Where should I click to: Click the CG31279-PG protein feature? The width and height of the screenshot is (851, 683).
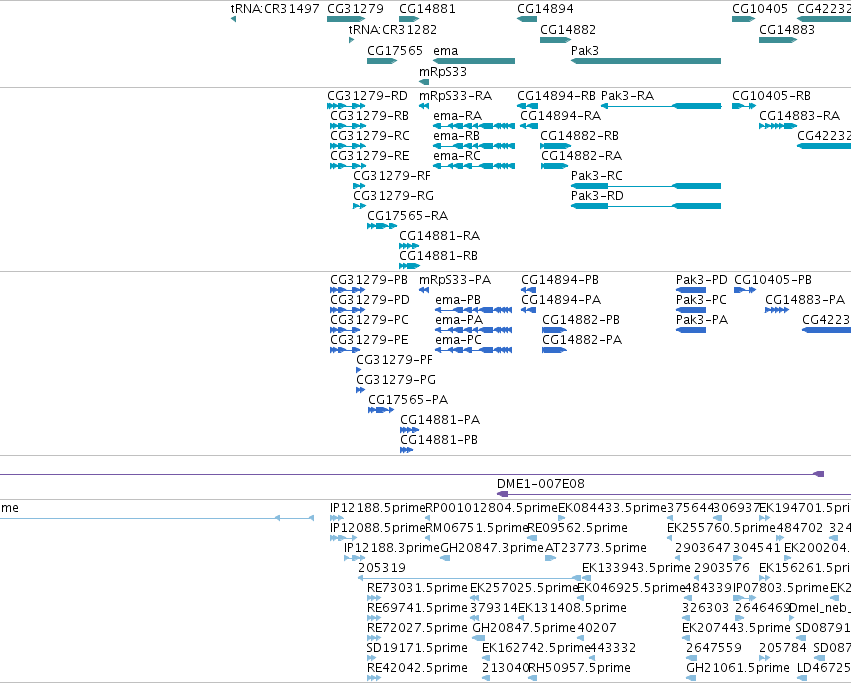[360, 390]
